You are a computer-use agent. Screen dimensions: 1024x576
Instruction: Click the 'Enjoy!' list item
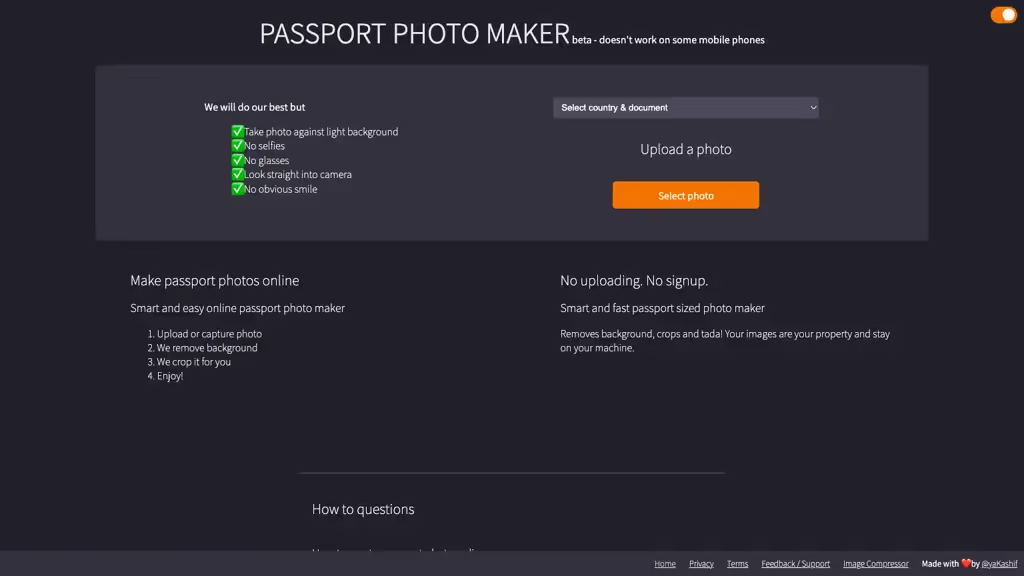pos(170,376)
